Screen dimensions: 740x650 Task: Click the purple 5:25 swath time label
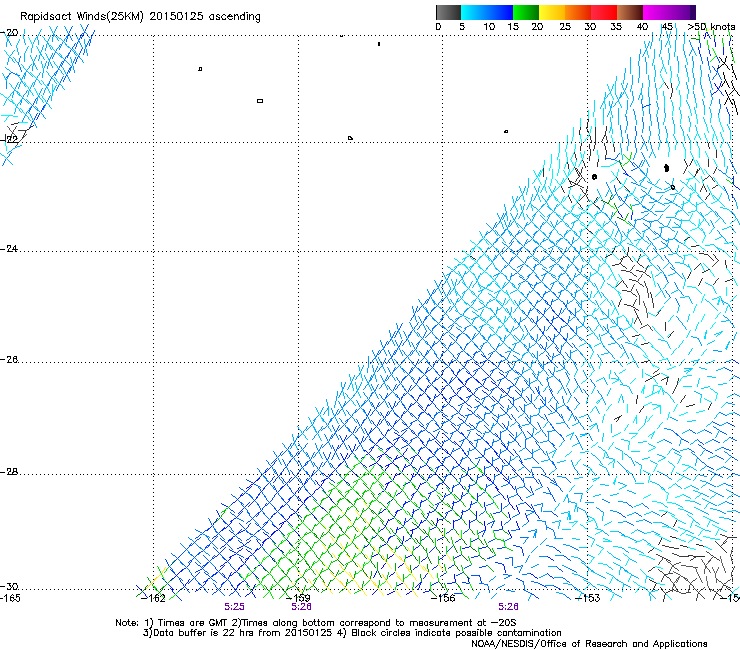(x=235, y=607)
